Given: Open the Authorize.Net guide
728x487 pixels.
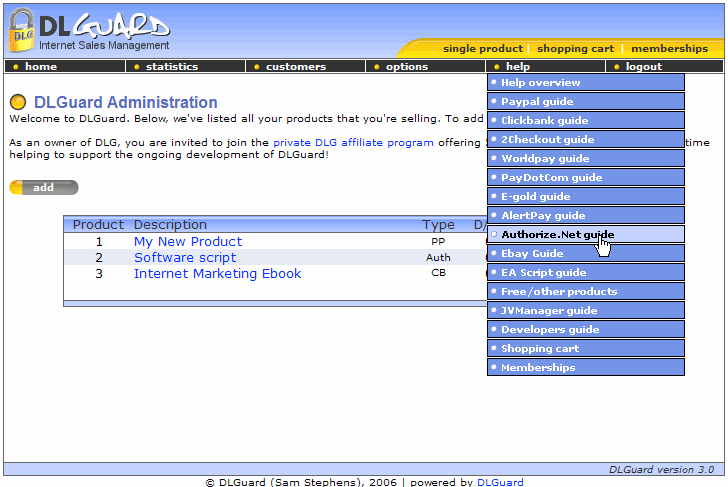Looking at the screenshot, I should (586, 235).
